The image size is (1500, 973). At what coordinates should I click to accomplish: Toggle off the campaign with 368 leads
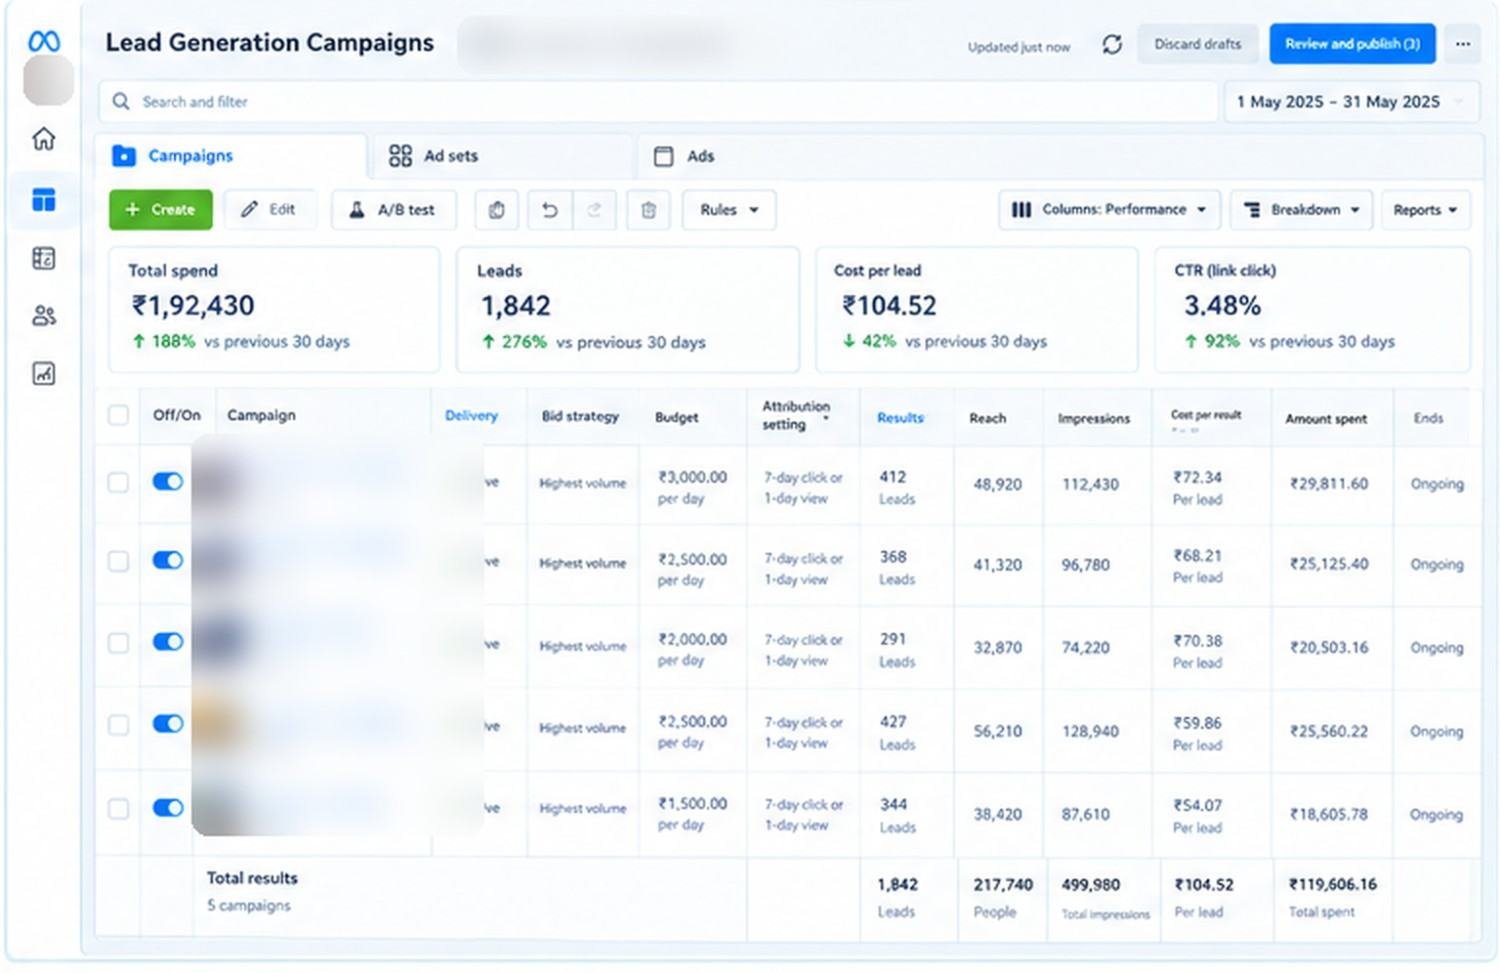coord(168,560)
